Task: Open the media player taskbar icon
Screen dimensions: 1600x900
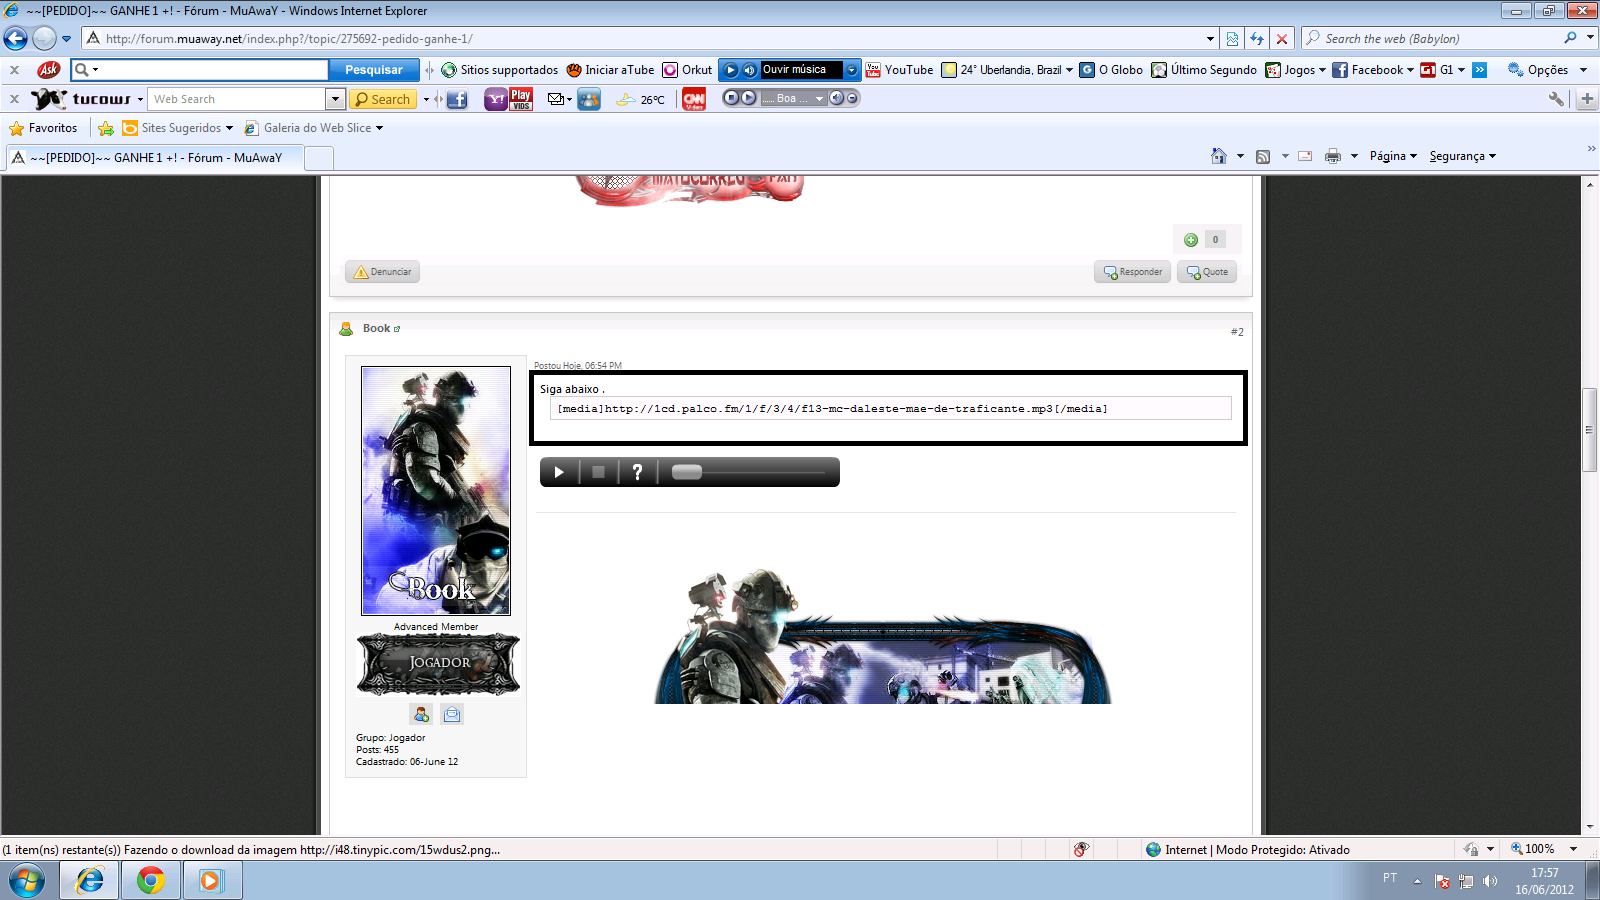Action: [211, 880]
